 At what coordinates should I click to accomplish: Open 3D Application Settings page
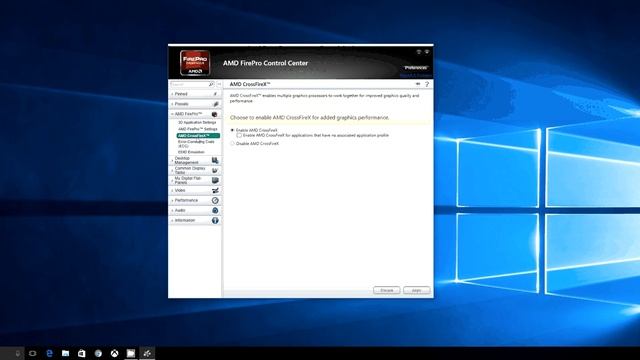pyautogui.click(x=197, y=122)
